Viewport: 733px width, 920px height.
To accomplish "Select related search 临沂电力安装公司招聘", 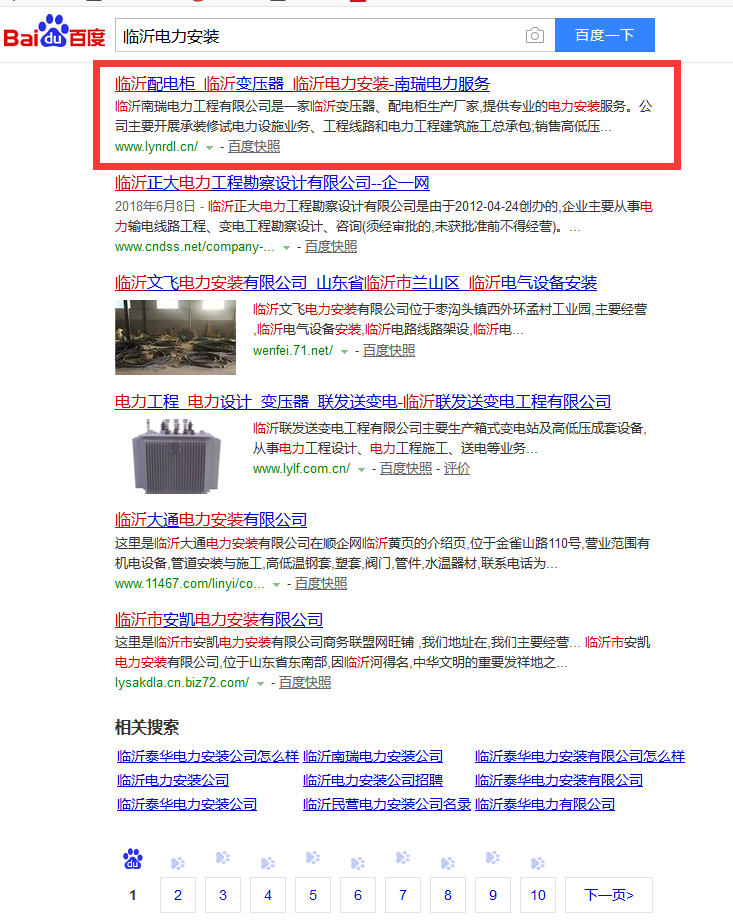I will pos(372,780).
